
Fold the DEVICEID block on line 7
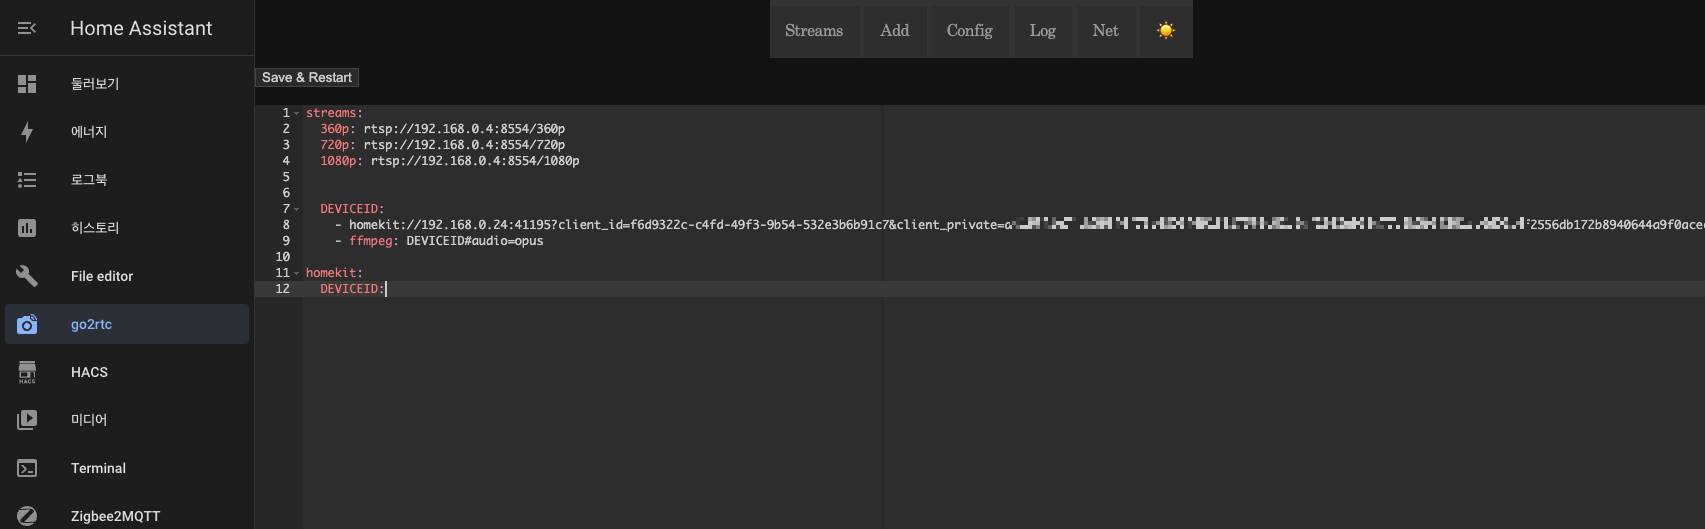point(297,209)
